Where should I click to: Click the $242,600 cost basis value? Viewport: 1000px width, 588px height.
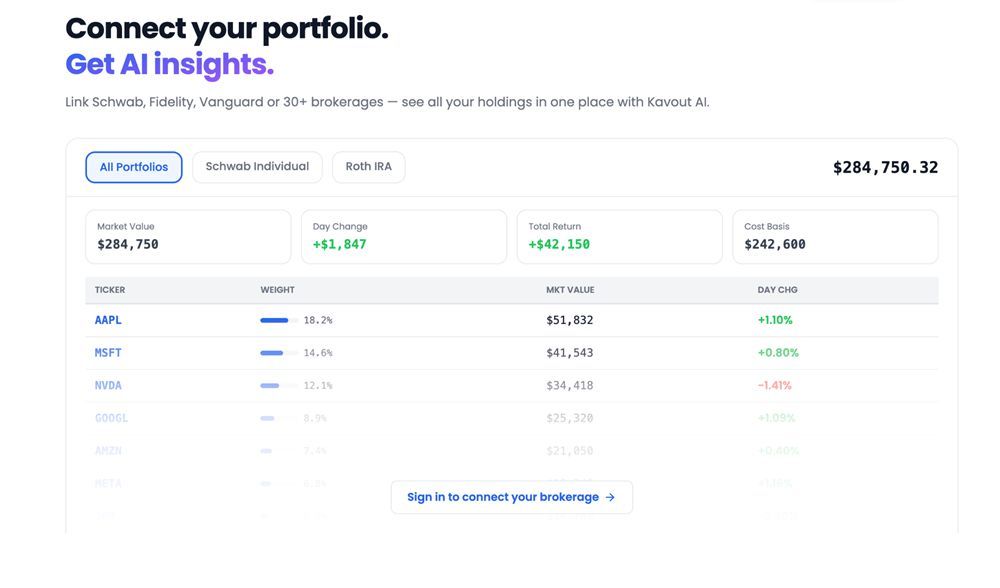pos(775,244)
